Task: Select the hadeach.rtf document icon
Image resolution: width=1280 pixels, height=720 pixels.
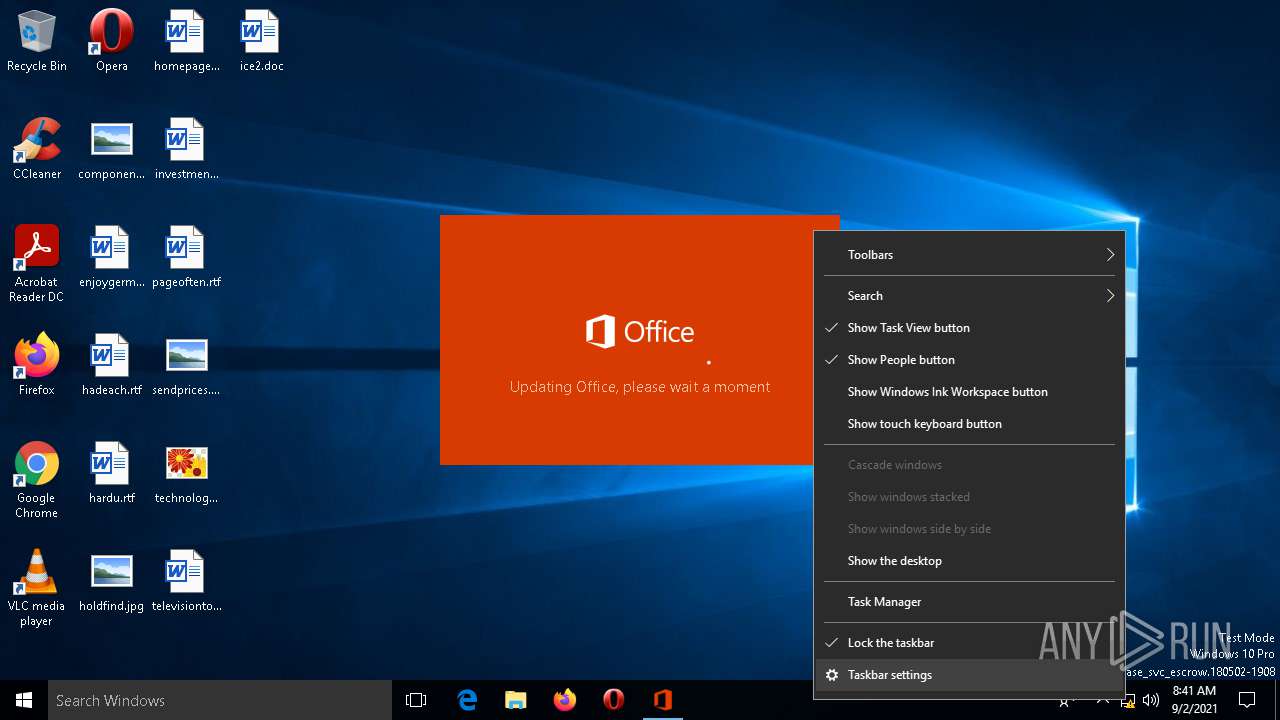Action: (x=112, y=364)
